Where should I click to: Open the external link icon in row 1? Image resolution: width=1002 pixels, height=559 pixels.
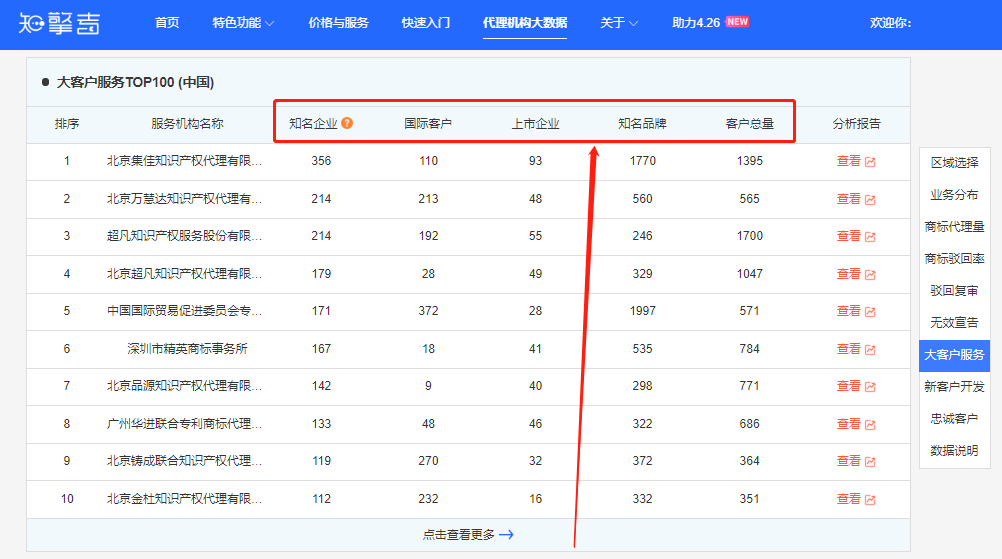[870, 162]
